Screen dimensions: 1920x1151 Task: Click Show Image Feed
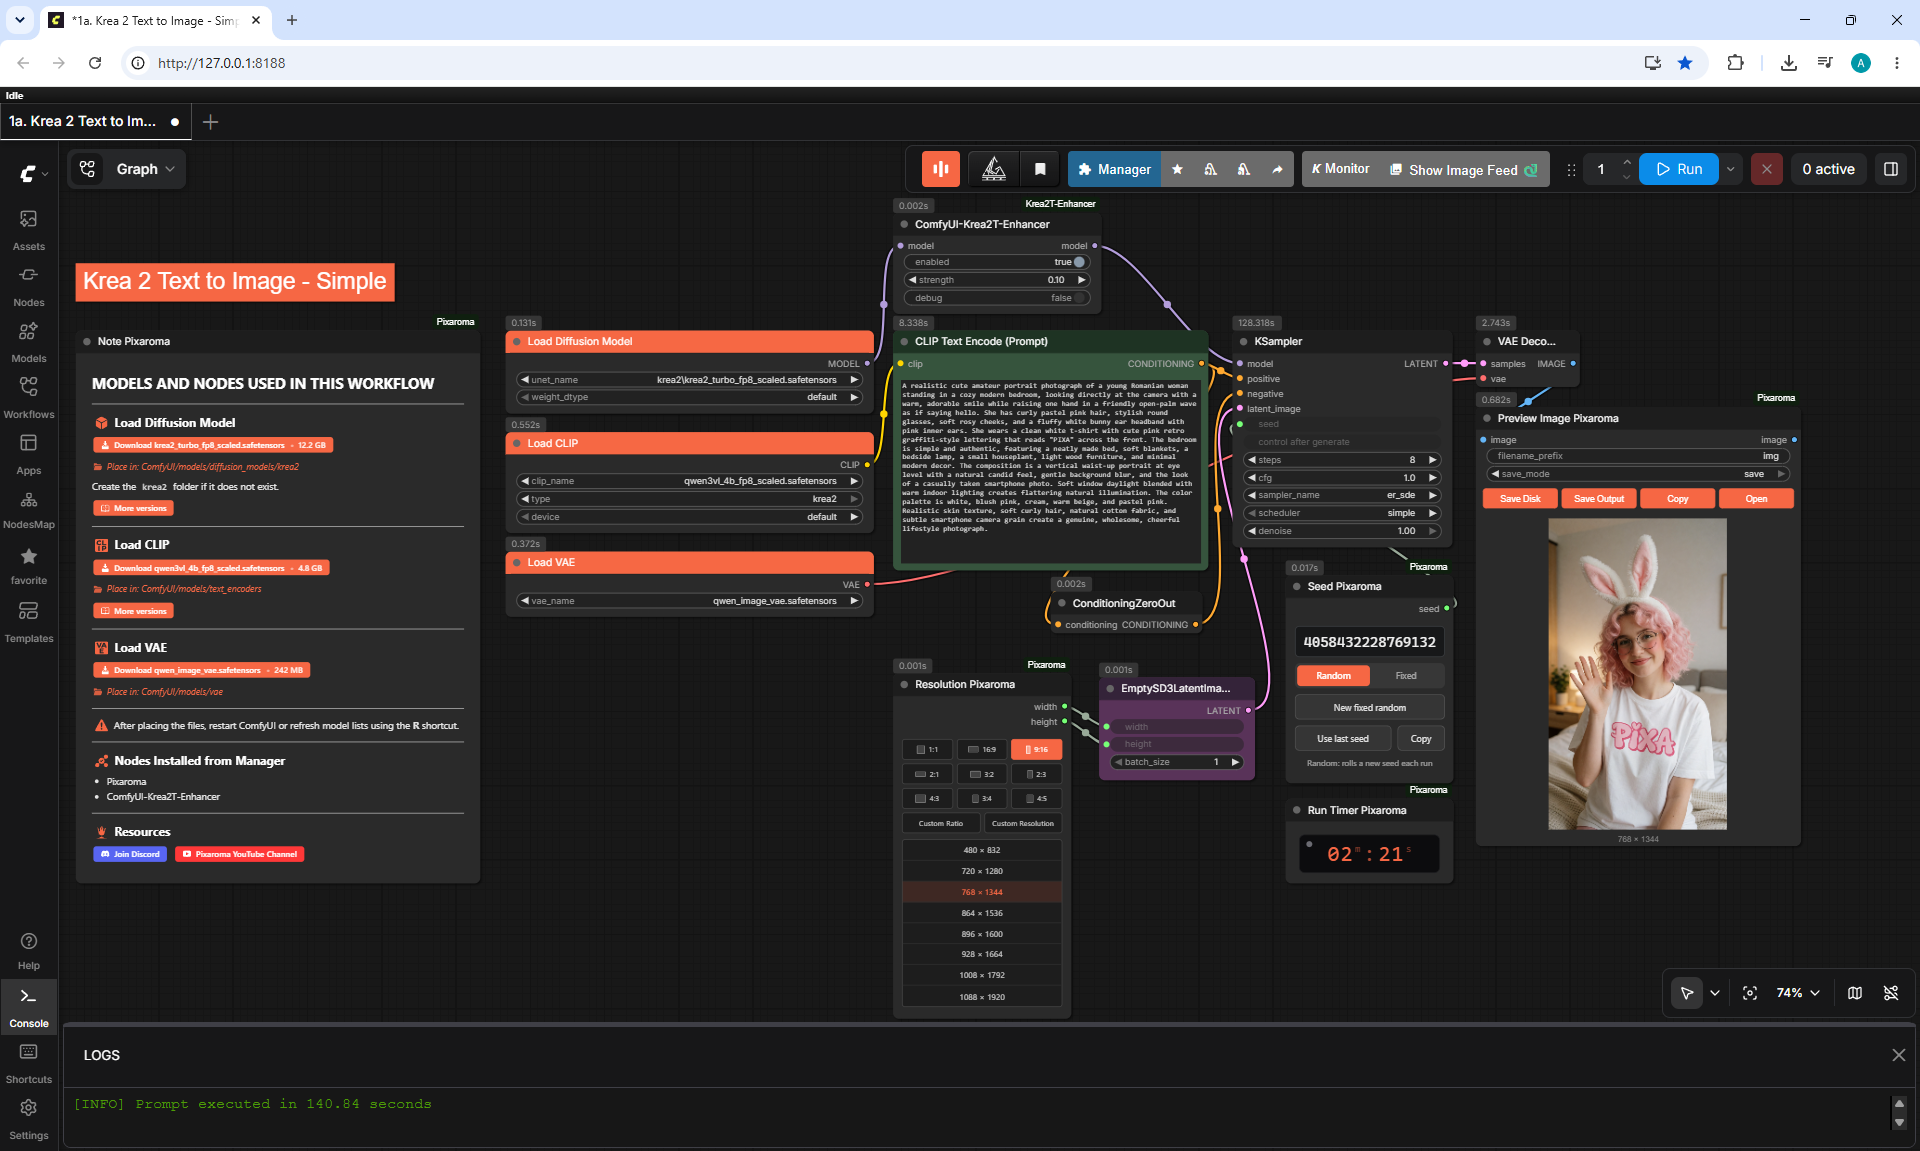(1463, 170)
